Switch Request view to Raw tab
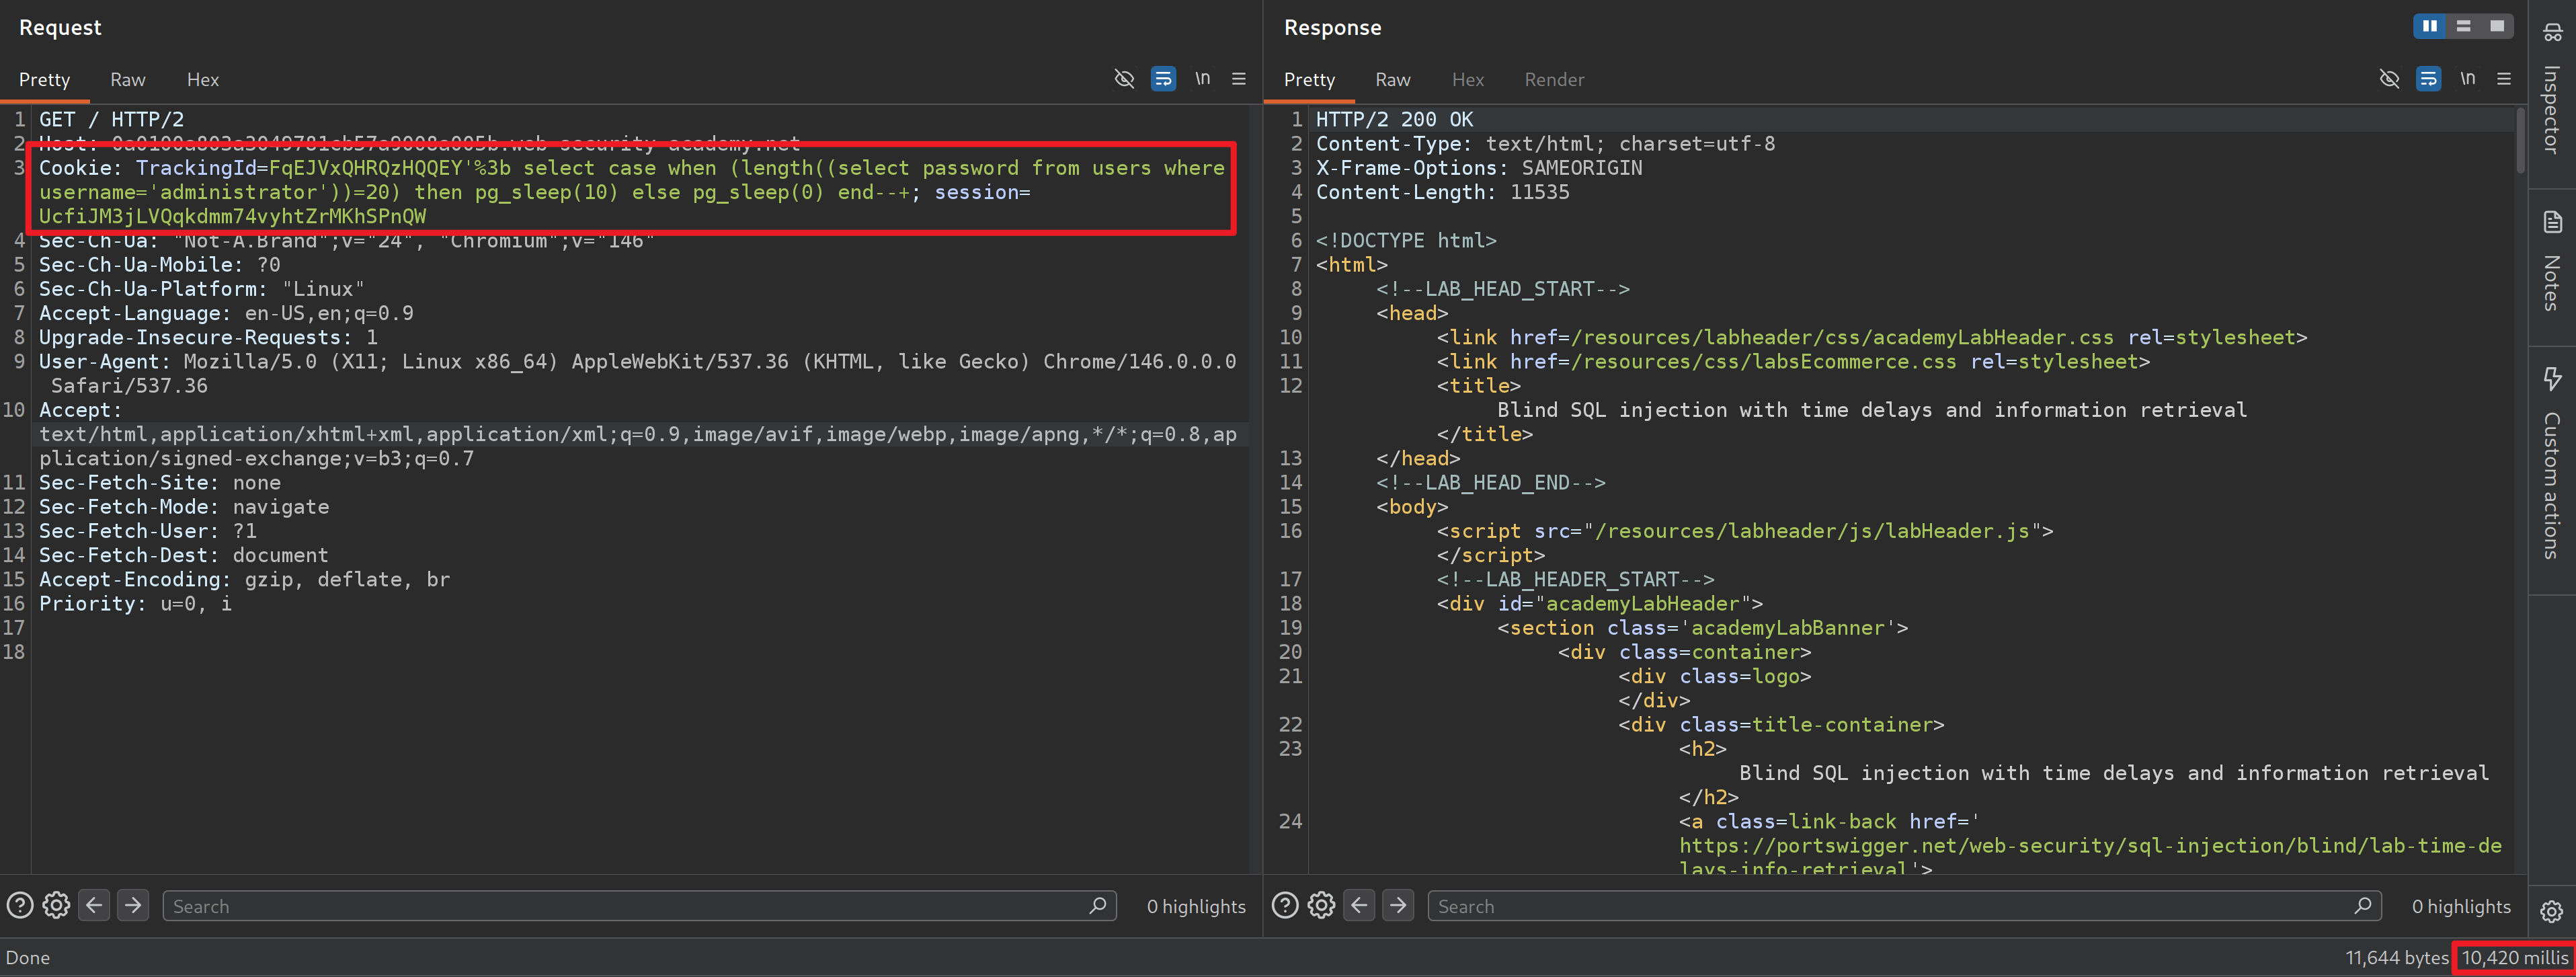The height and width of the screenshot is (977, 2576). (x=127, y=80)
